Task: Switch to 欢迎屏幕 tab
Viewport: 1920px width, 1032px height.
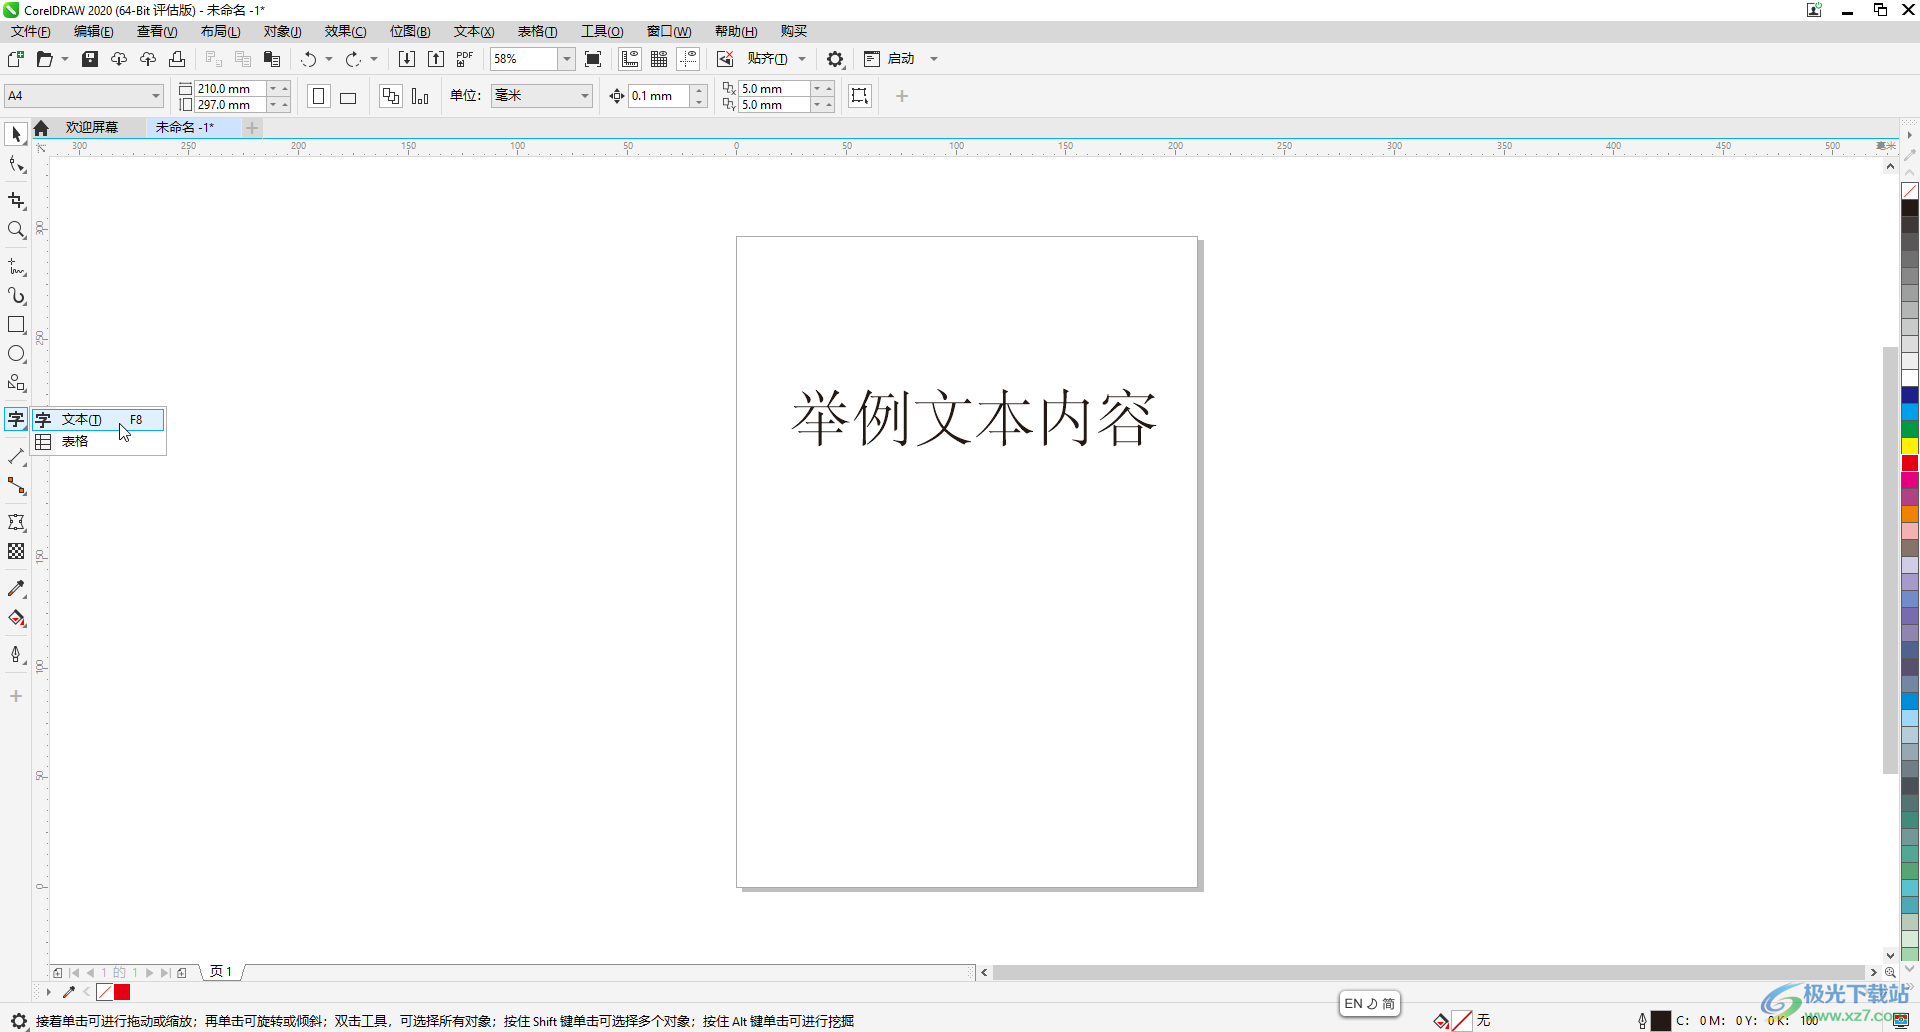Action: pos(92,128)
